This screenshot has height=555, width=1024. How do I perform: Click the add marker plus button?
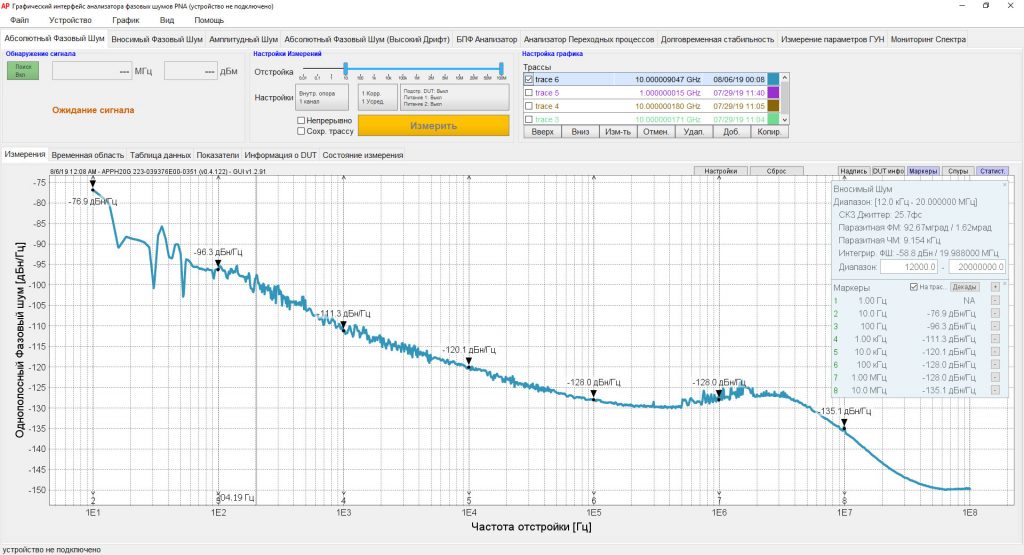(995, 287)
